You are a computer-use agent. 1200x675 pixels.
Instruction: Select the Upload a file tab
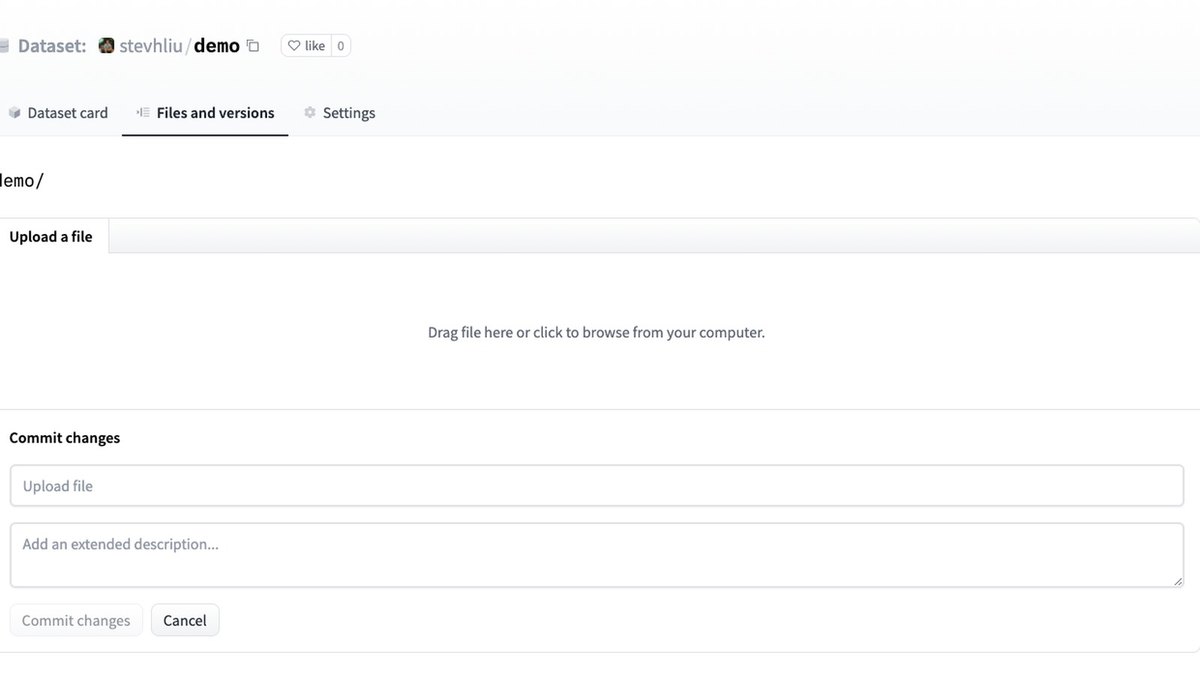pyautogui.click(x=51, y=236)
